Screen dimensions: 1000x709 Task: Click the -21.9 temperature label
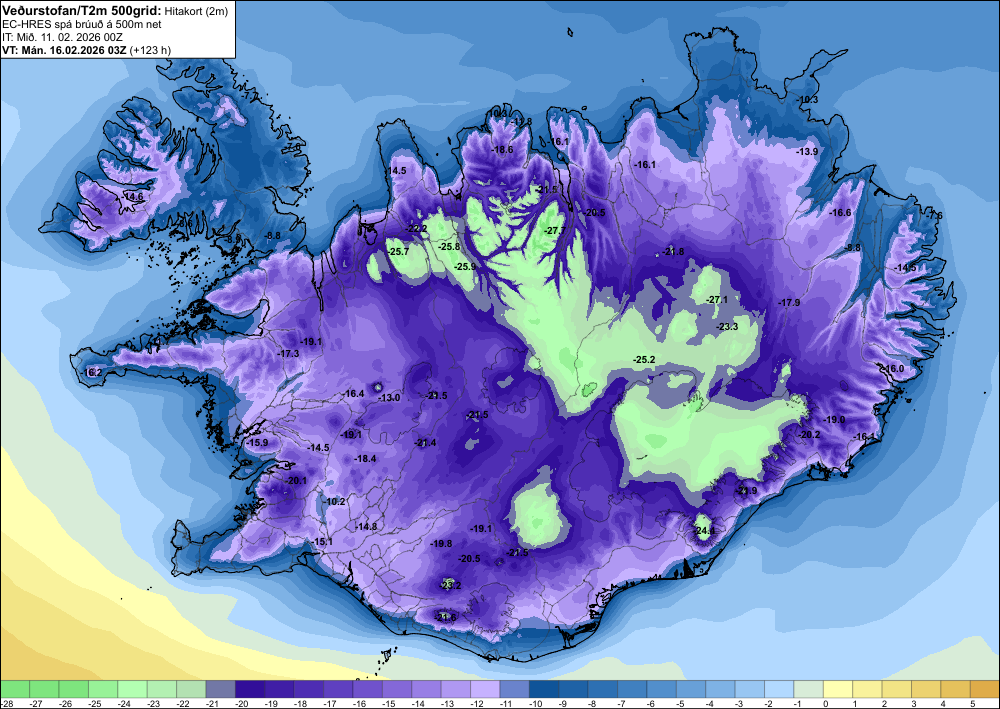[746, 490]
